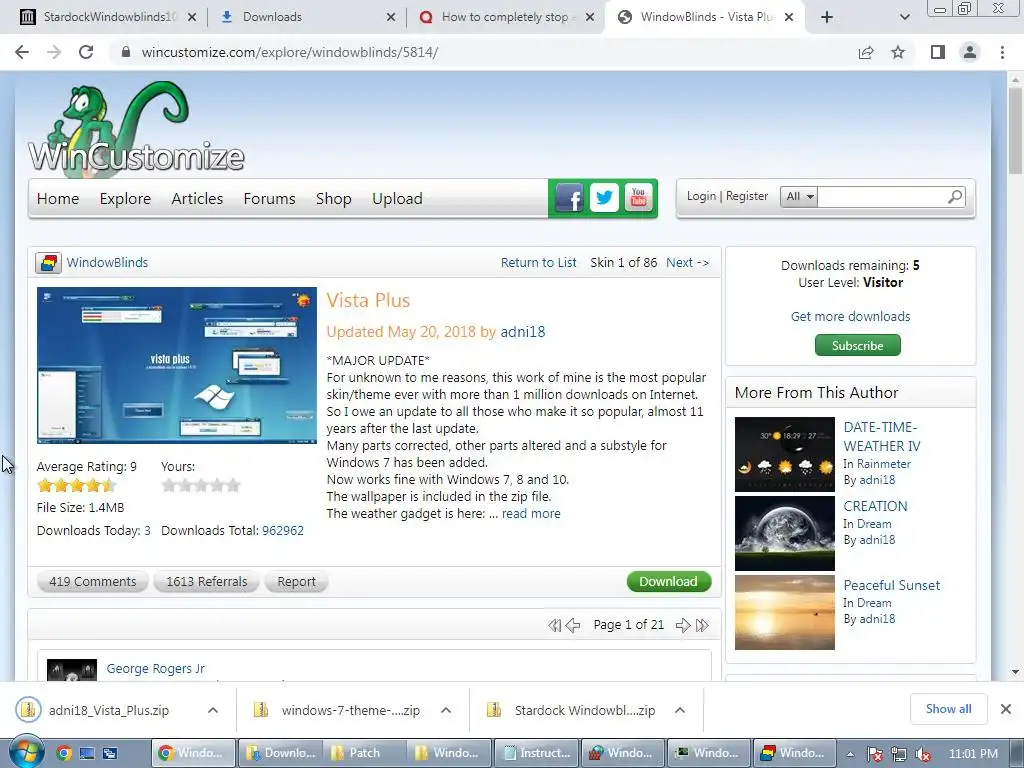
Task: Click Return to List link
Action: pos(539,263)
